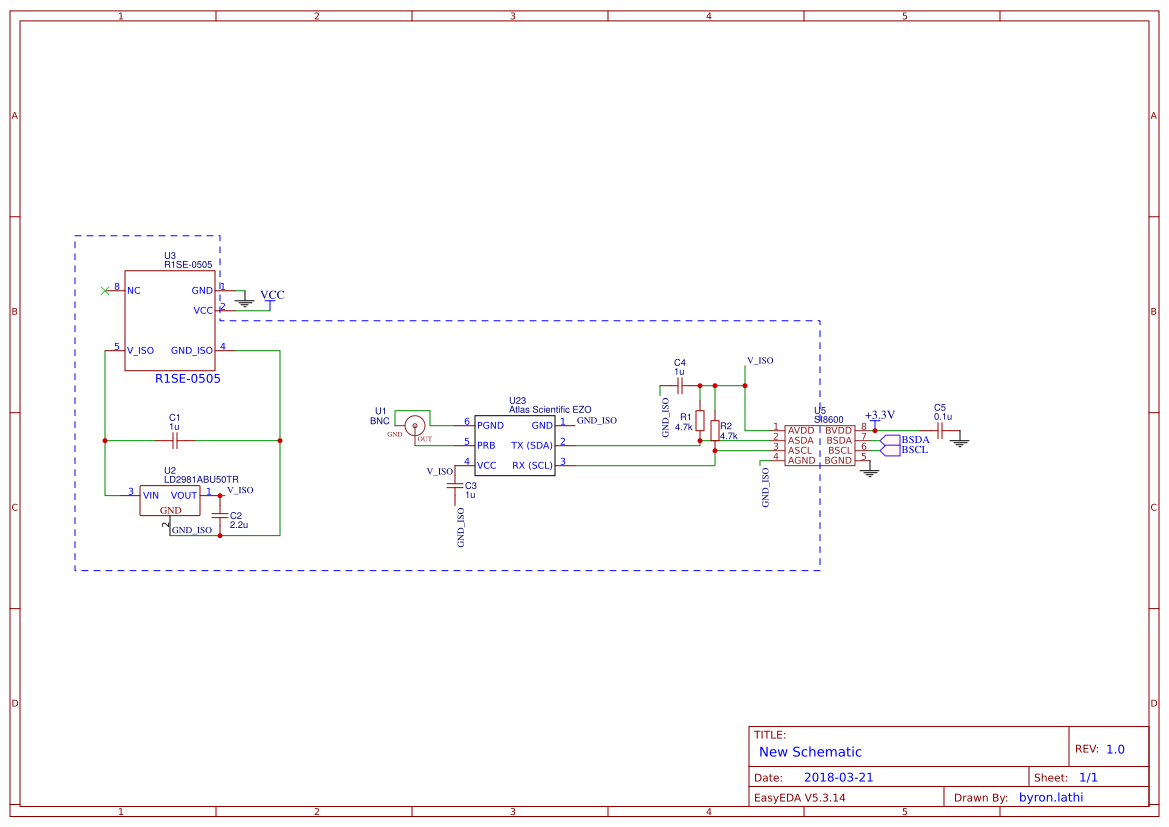Click the byron.lathi author name
Screen dimensions: 1169x827
click(1050, 797)
